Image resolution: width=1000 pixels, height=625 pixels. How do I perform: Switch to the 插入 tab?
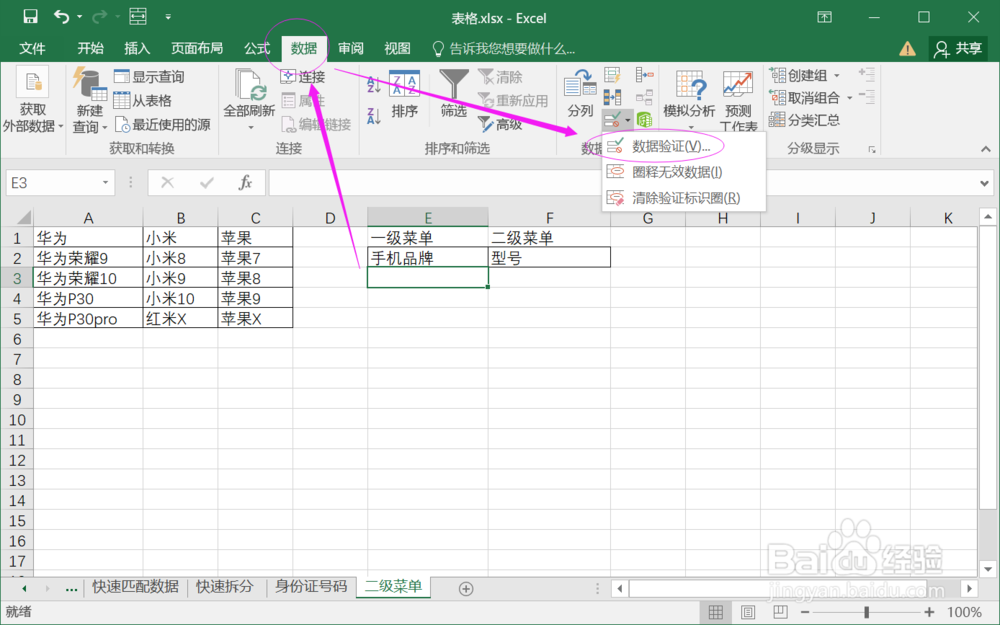(136, 48)
